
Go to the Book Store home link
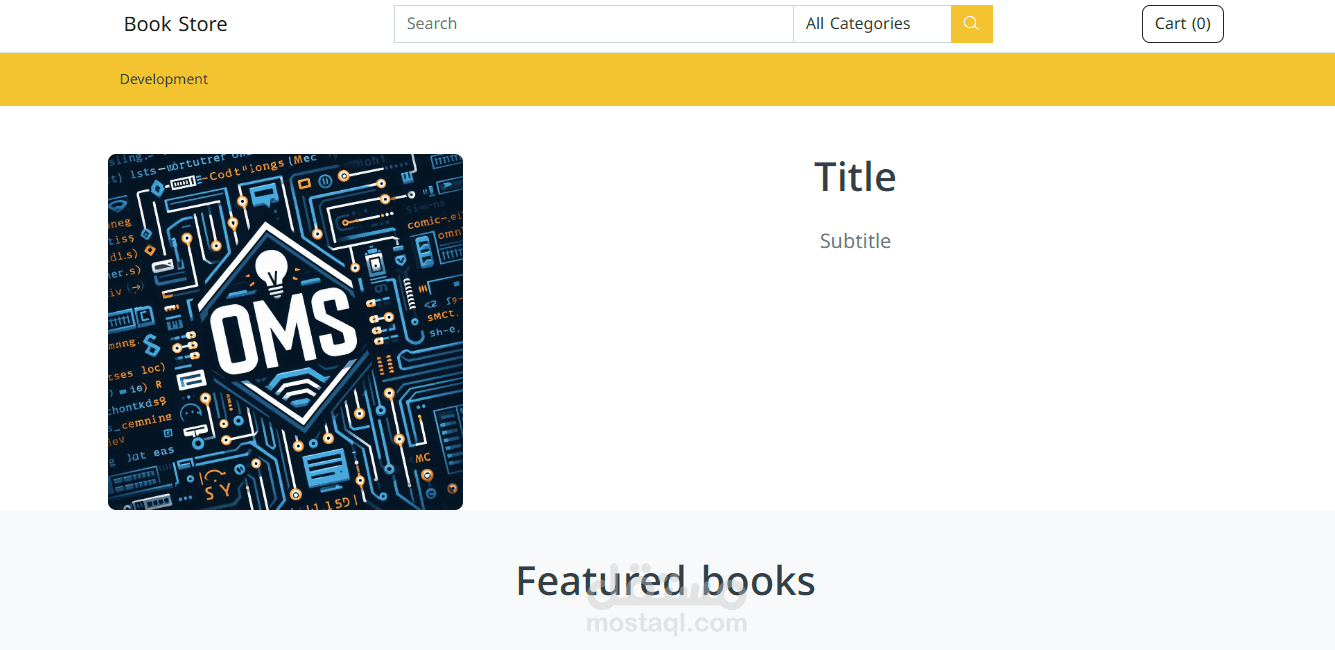[x=175, y=24]
